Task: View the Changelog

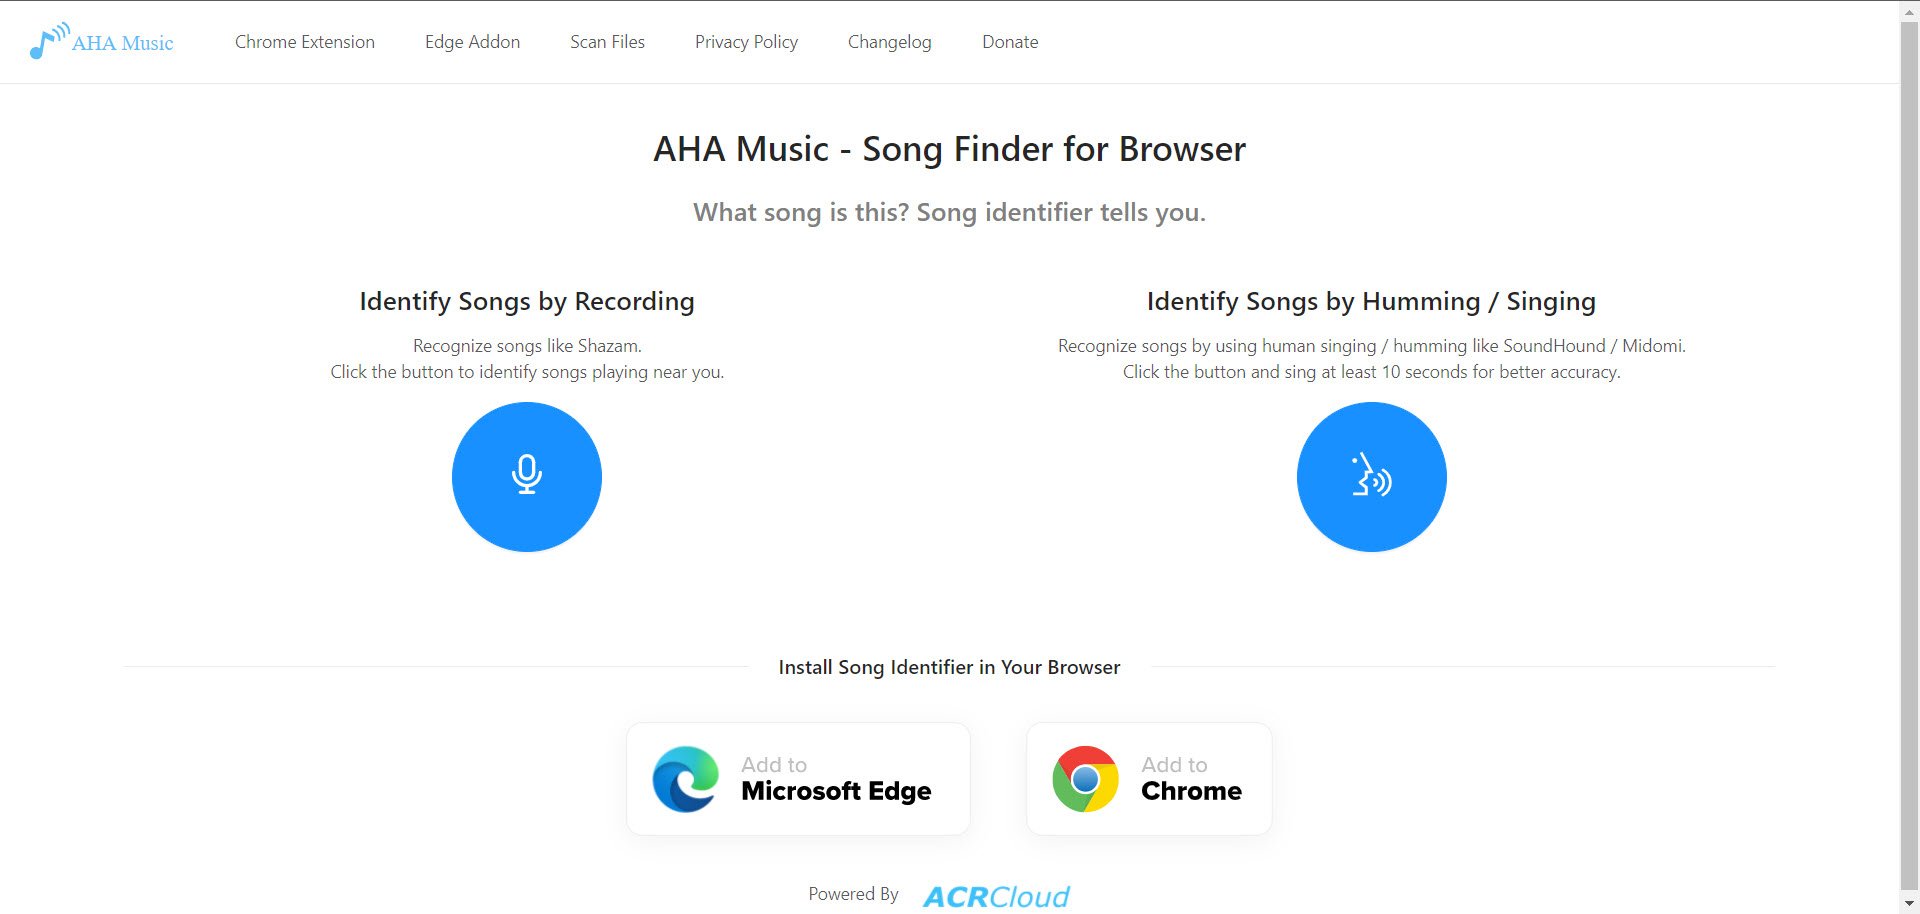Action: (x=889, y=41)
